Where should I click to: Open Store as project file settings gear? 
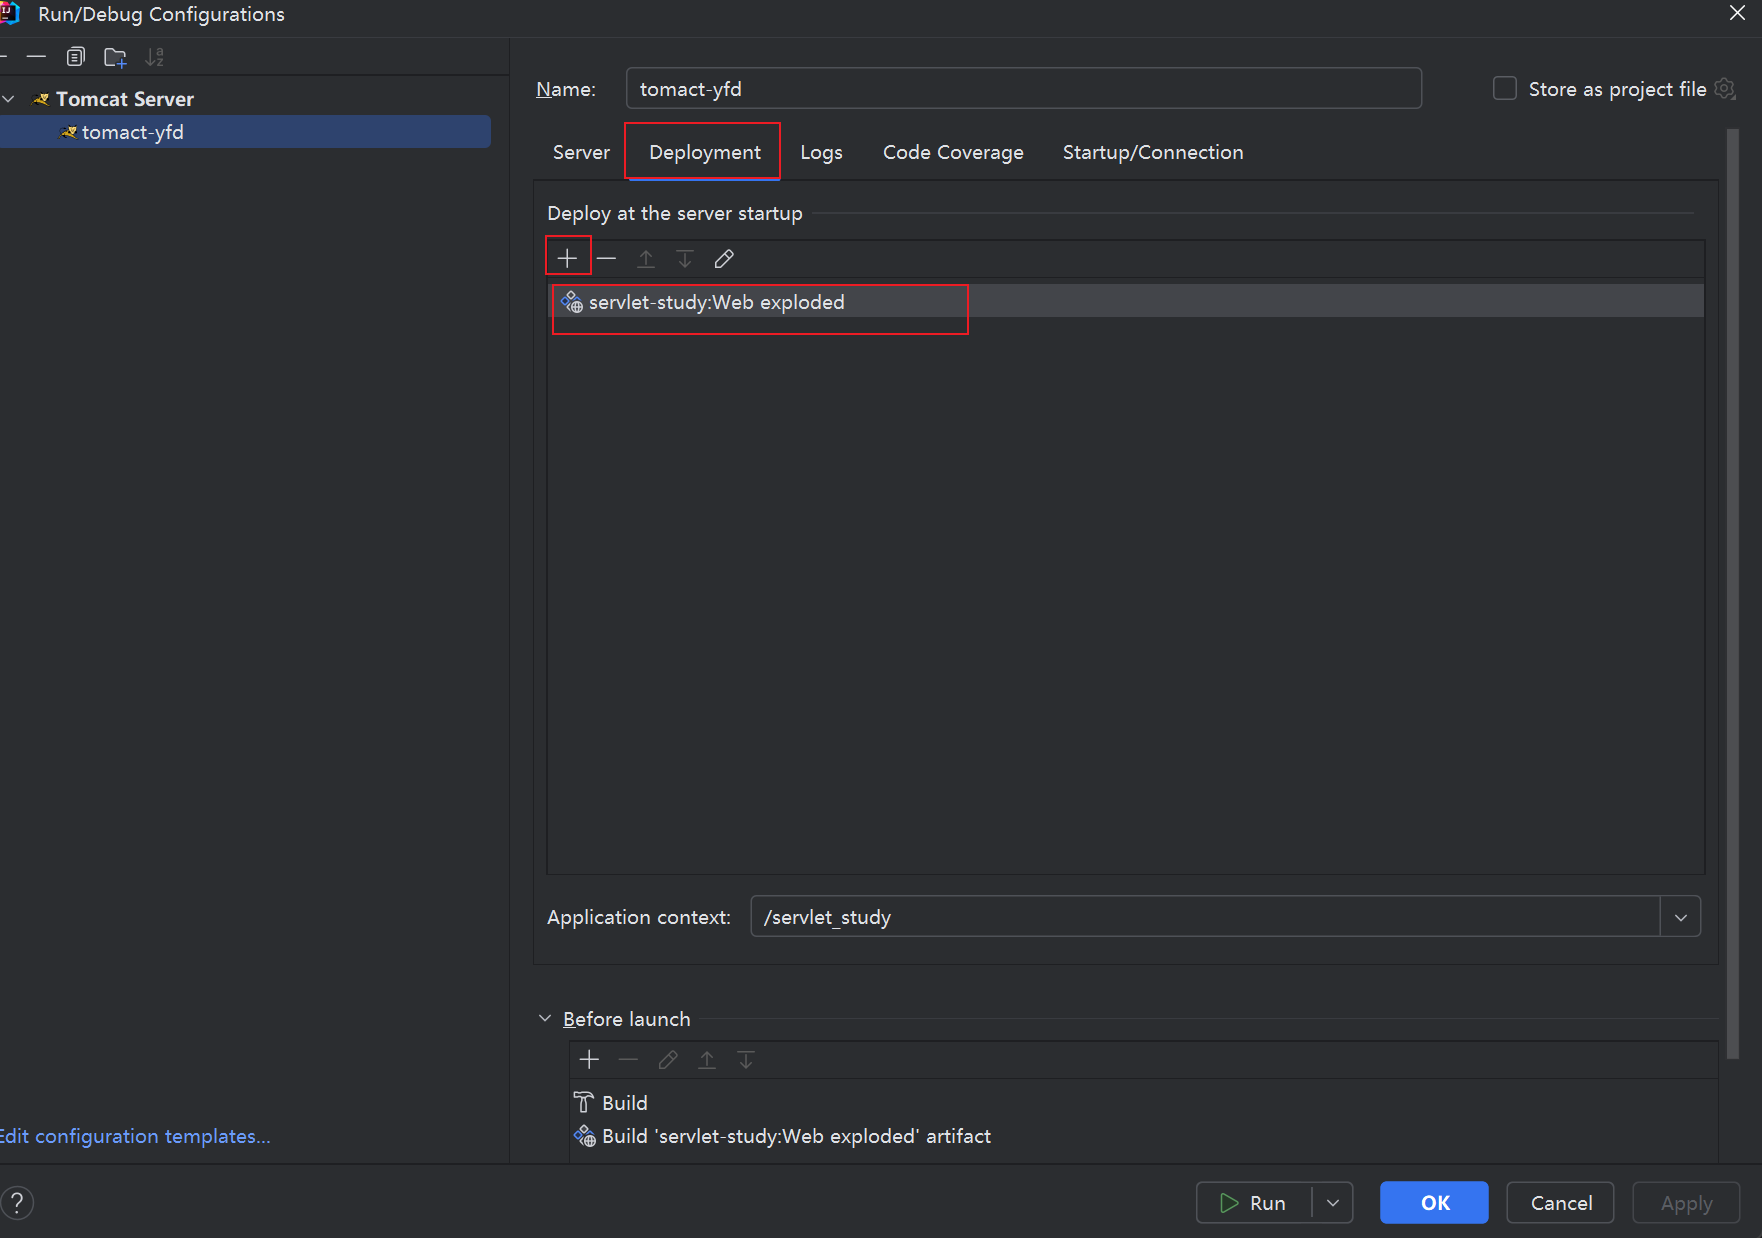pos(1725,89)
